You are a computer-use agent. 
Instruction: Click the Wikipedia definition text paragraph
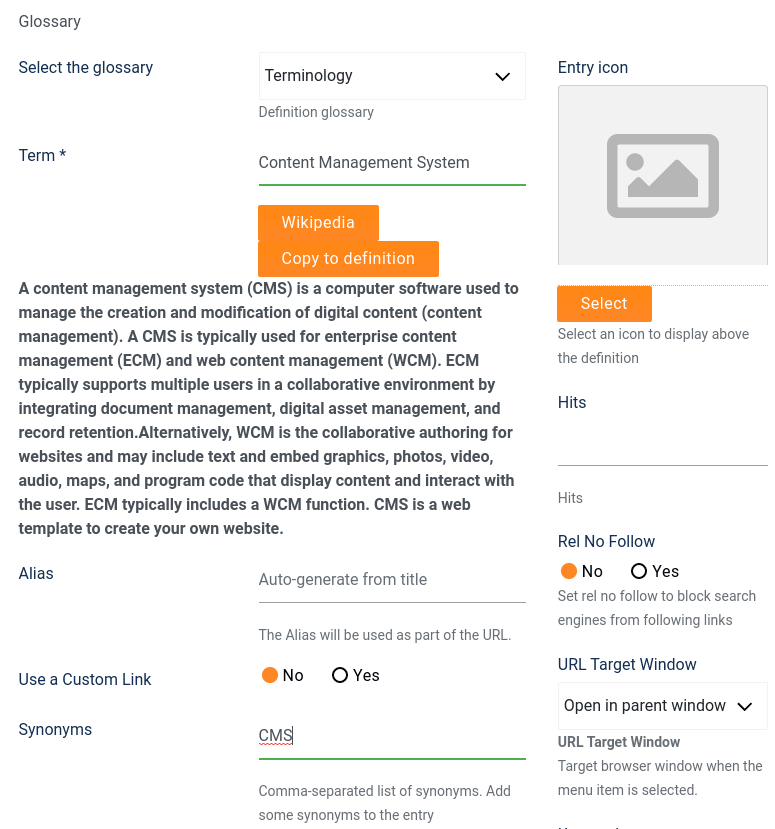coord(268,408)
